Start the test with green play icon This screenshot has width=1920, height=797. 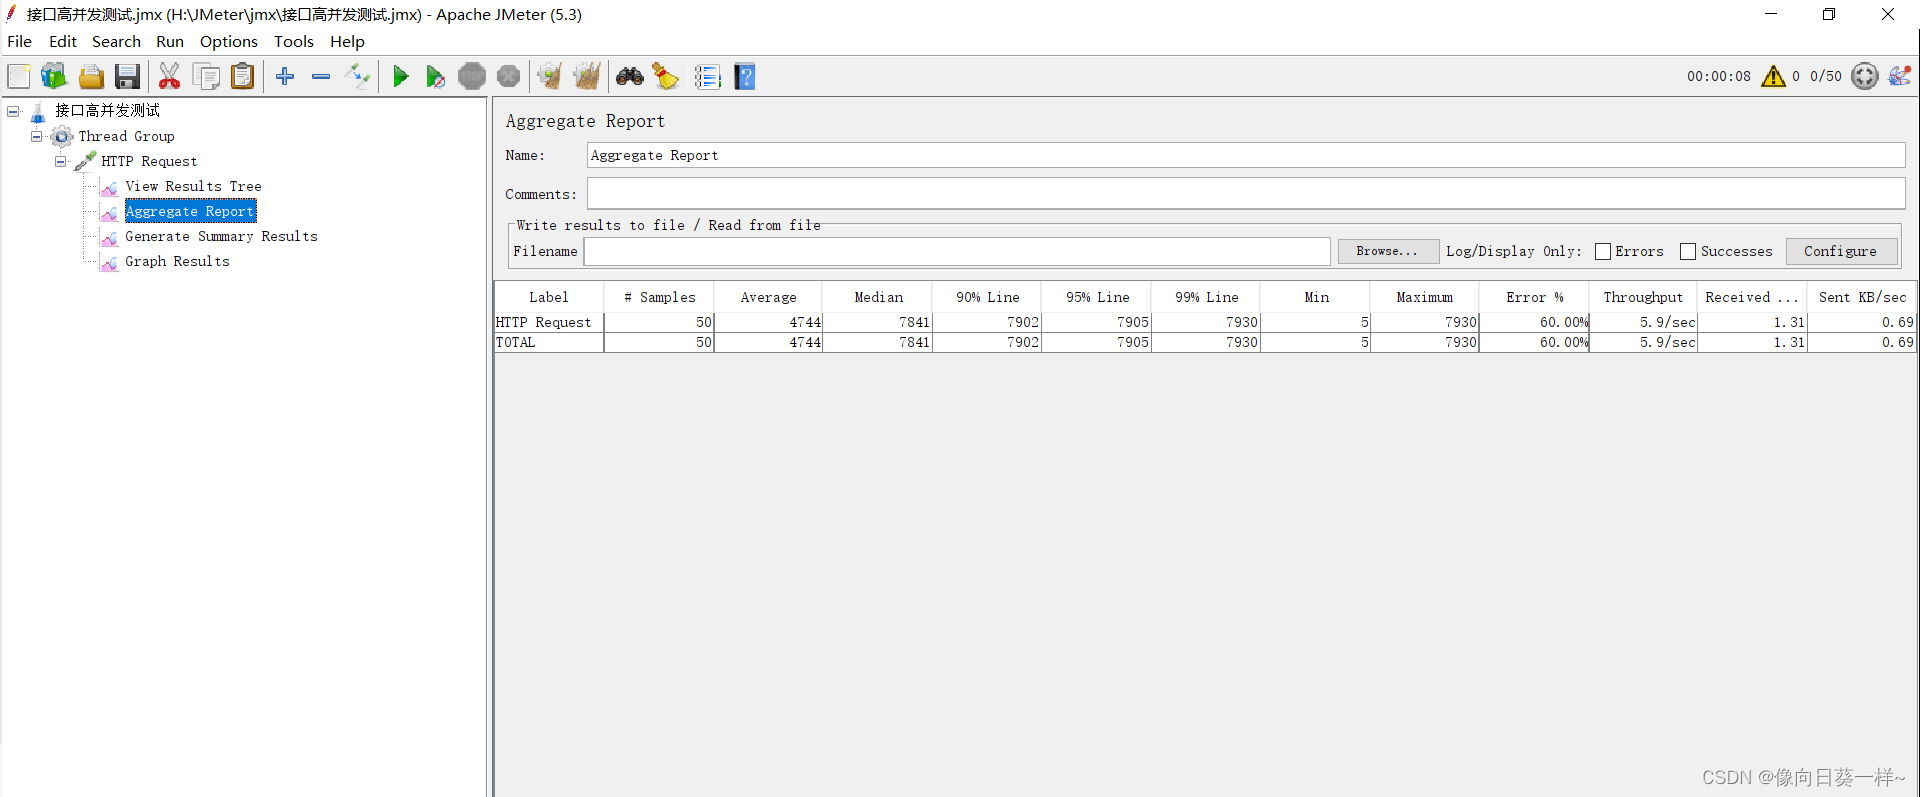click(x=400, y=76)
